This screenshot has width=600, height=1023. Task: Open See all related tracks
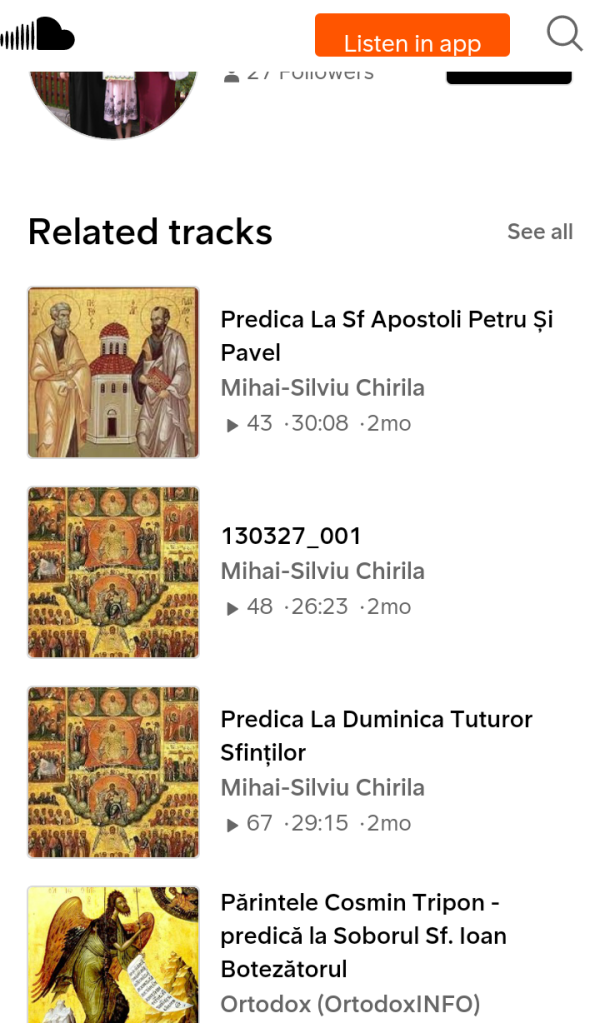coord(539,232)
